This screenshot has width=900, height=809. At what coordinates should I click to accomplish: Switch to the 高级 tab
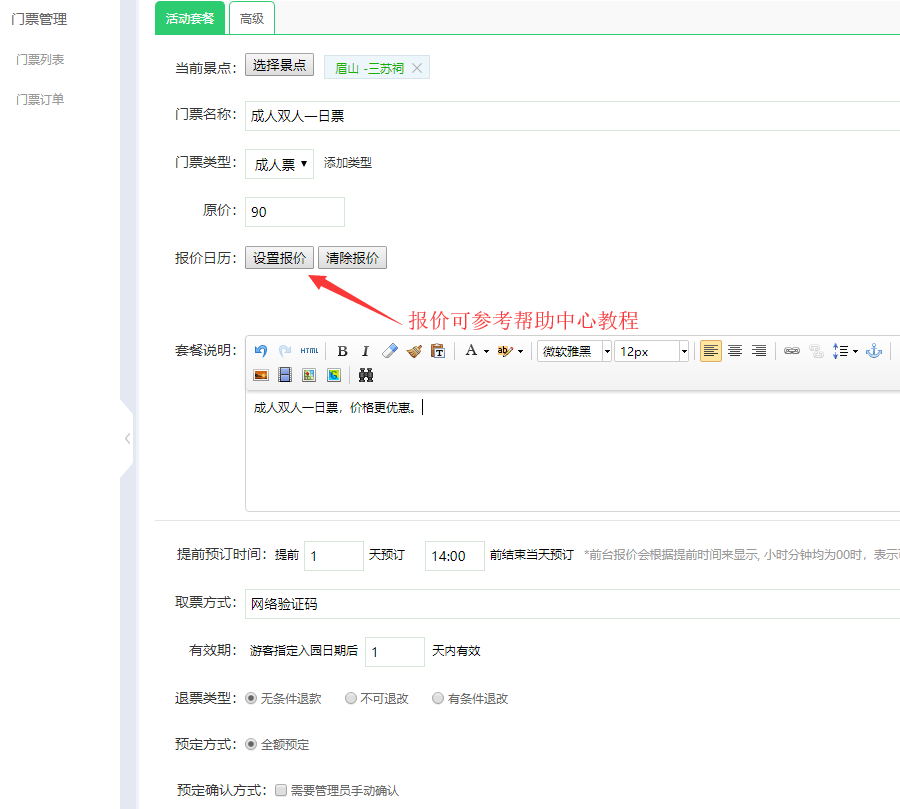pos(251,18)
